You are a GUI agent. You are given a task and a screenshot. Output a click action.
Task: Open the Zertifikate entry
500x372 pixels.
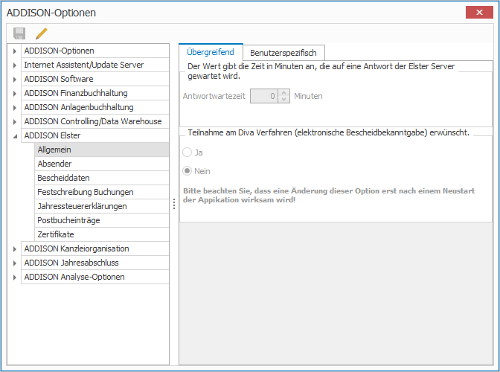tap(102, 234)
